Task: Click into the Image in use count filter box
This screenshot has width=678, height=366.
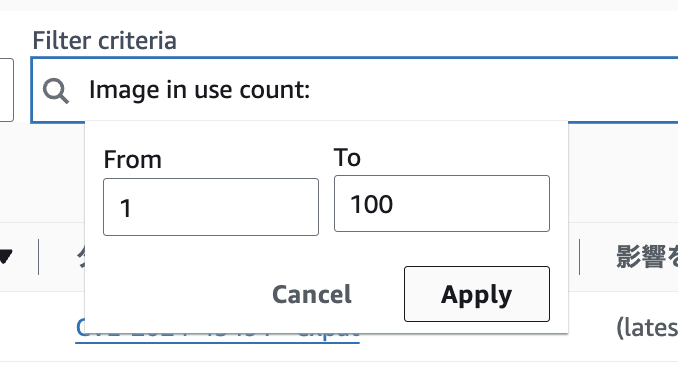Action: click(x=355, y=90)
